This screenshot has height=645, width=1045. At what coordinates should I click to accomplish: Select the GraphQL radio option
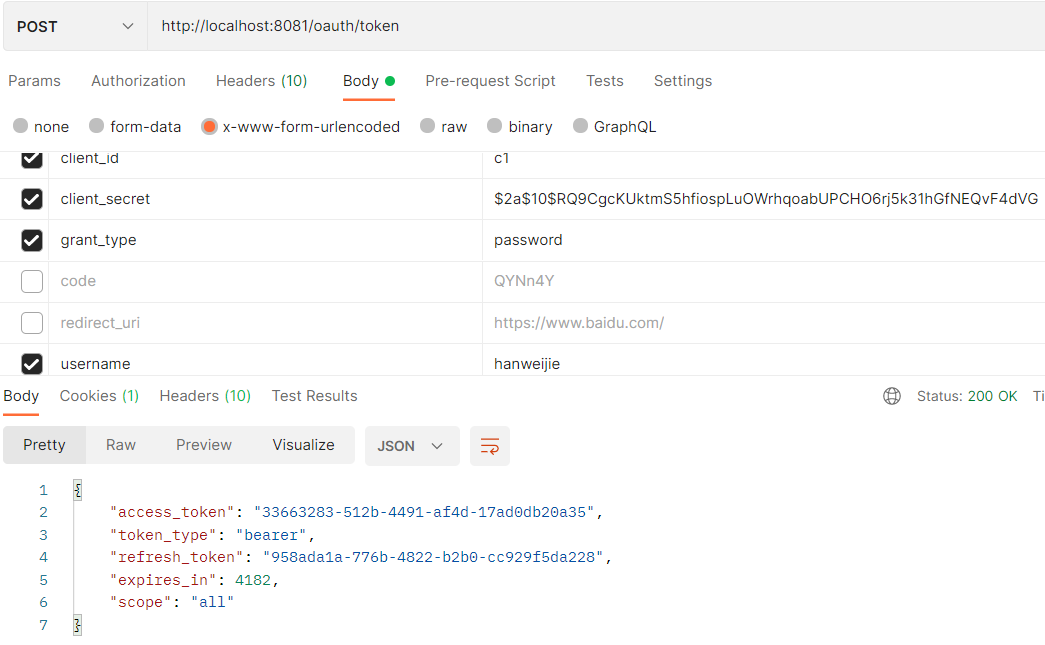pos(580,126)
